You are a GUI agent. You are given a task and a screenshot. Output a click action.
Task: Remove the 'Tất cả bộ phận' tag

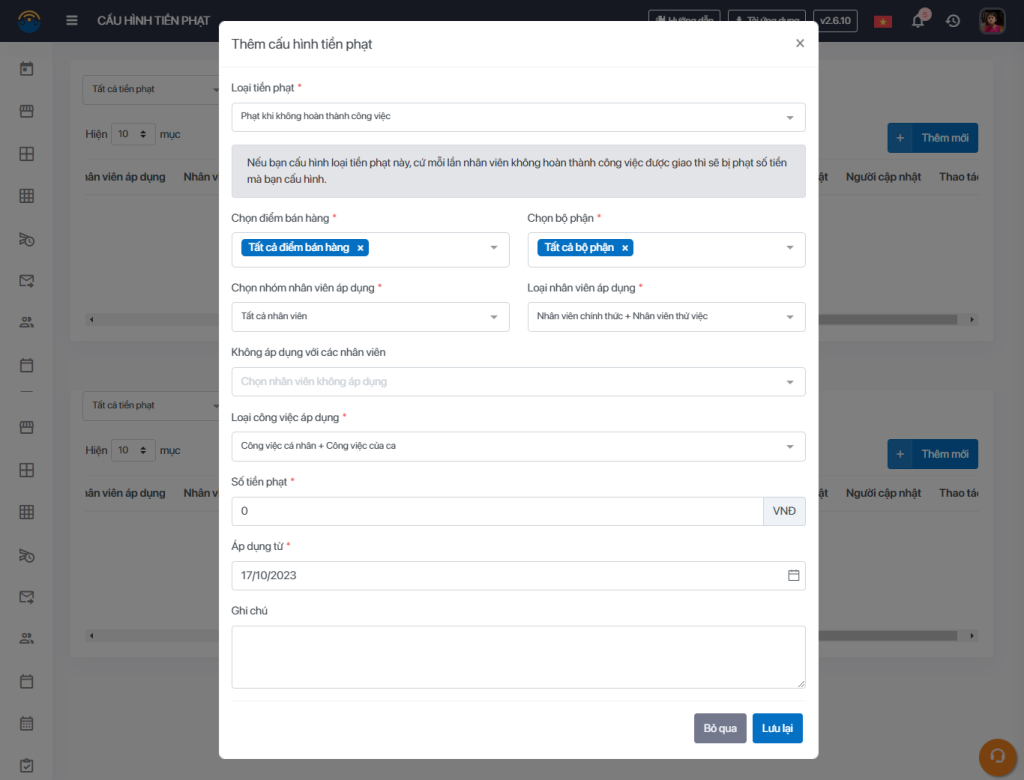625,248
